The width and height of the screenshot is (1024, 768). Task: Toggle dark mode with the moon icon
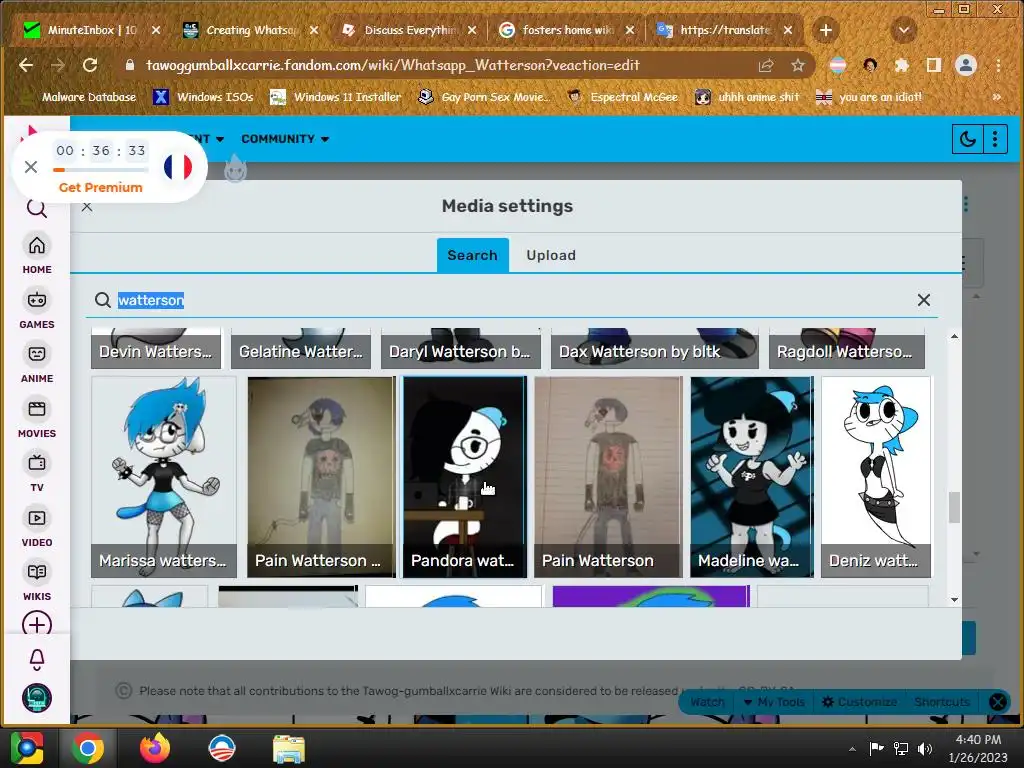pos(967,139)
